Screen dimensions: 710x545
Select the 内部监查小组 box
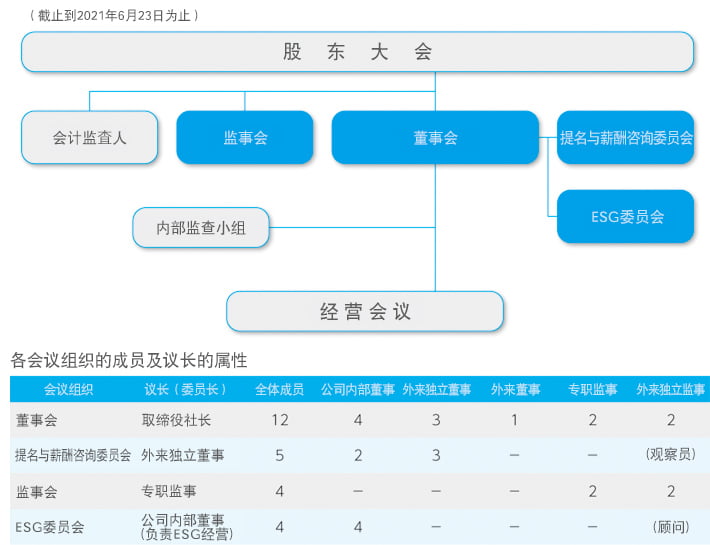coord(201,227)
